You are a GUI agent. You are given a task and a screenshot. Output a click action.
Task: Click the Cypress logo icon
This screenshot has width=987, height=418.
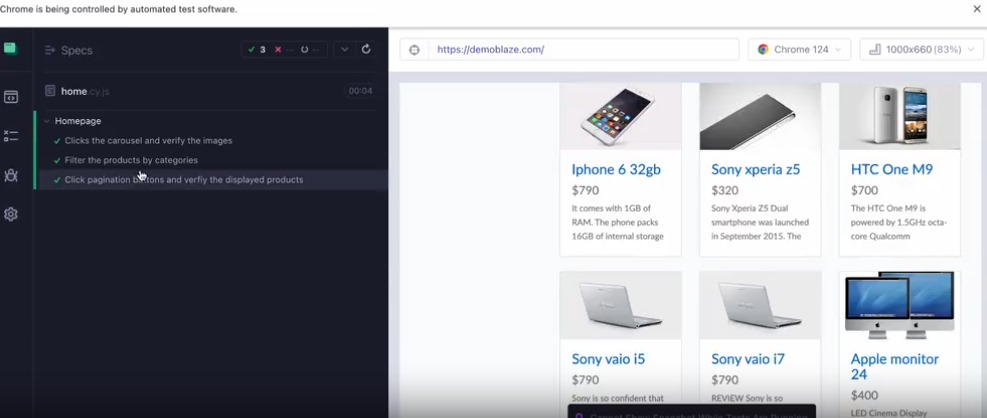coord(11,49)
